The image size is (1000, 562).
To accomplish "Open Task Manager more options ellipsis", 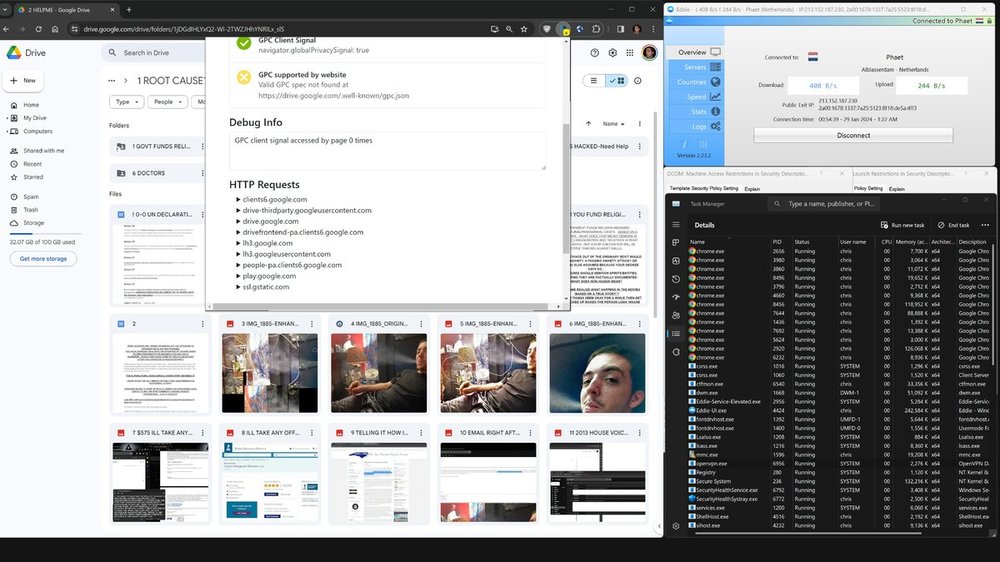I will click(x=985, y=225).
